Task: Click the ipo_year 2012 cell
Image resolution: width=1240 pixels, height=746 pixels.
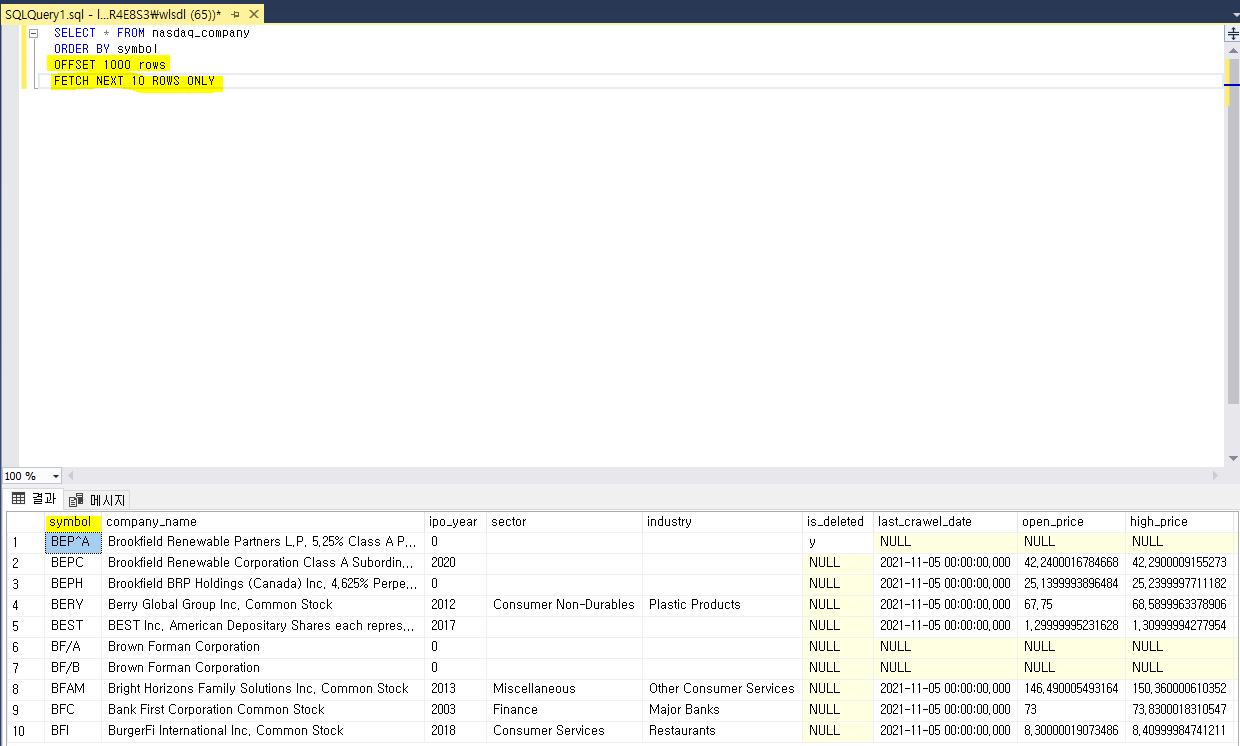Action: coord(456,605)
